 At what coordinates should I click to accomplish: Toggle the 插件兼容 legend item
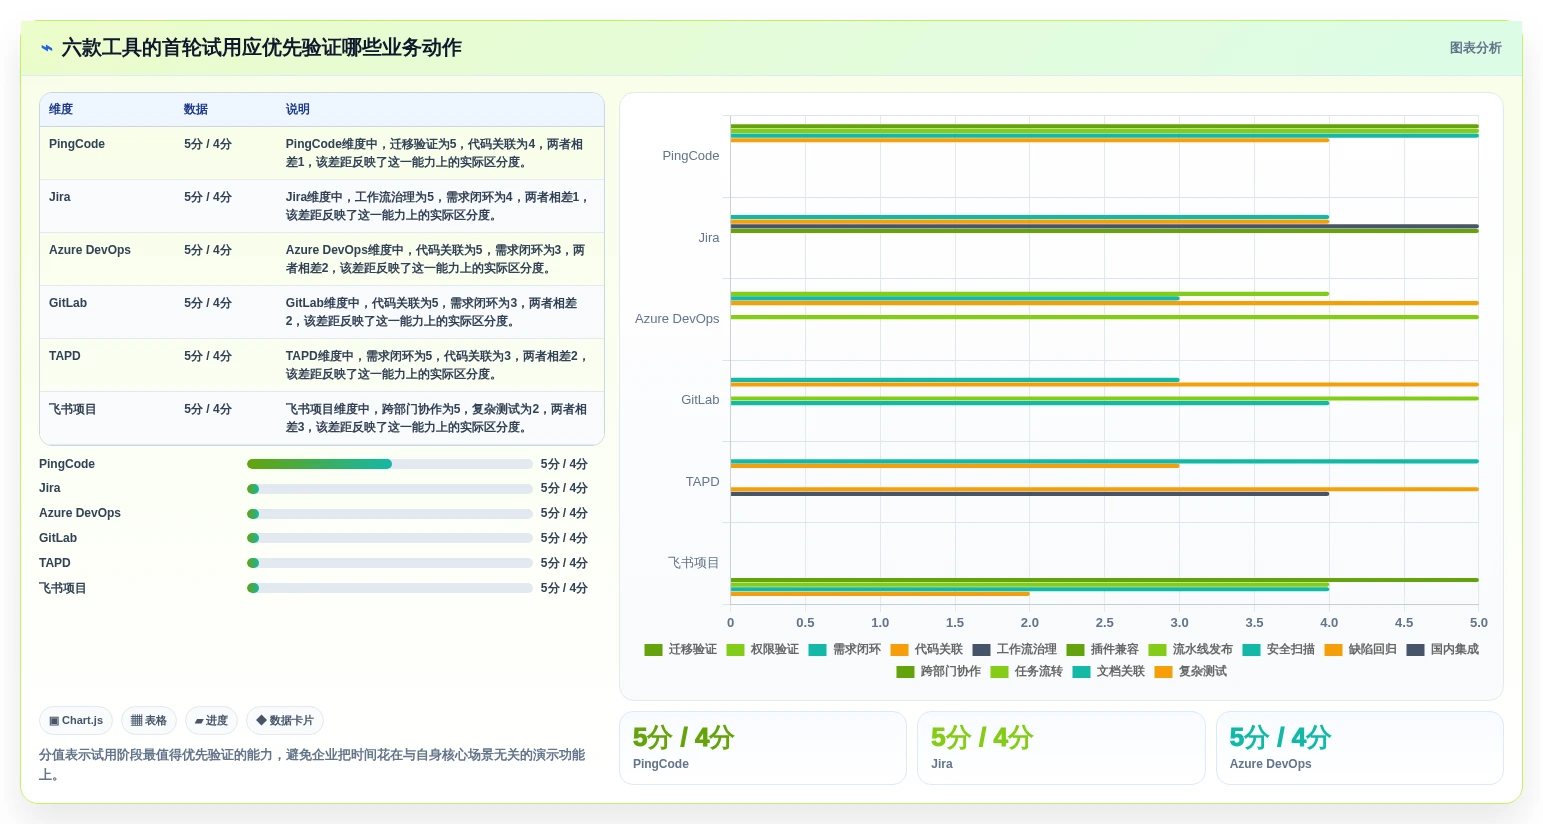click(x=1103, y=649)
